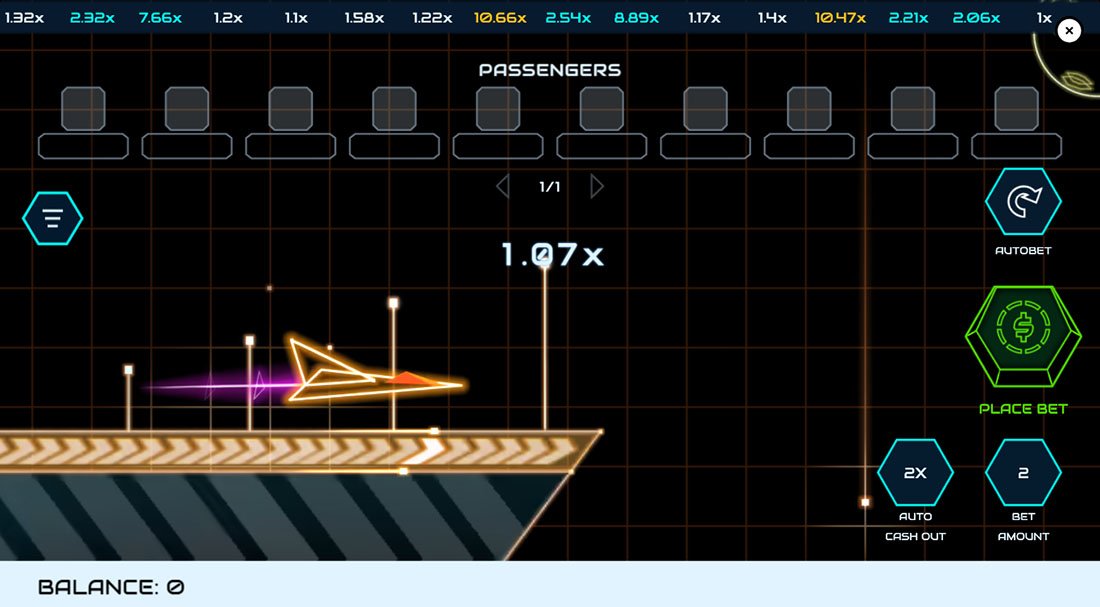The image size is (1100, 607).
Task: Select the 1.2x history multiplier
Action: (228, 18)
